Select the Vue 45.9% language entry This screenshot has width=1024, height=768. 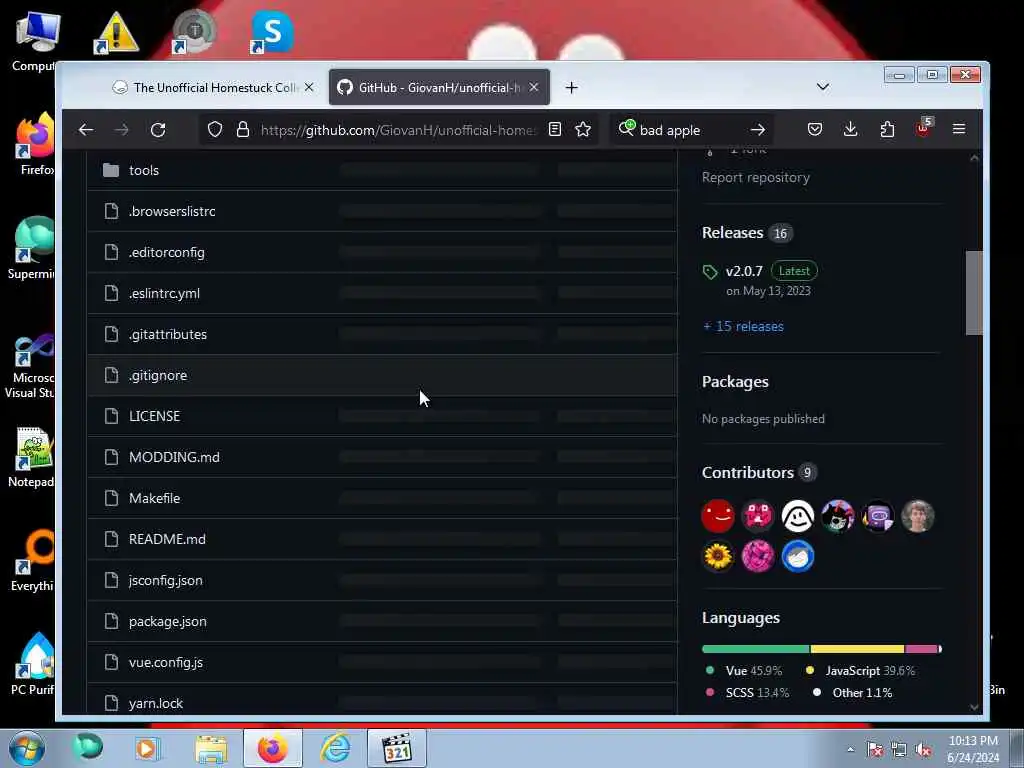click(x=744, y=671)
